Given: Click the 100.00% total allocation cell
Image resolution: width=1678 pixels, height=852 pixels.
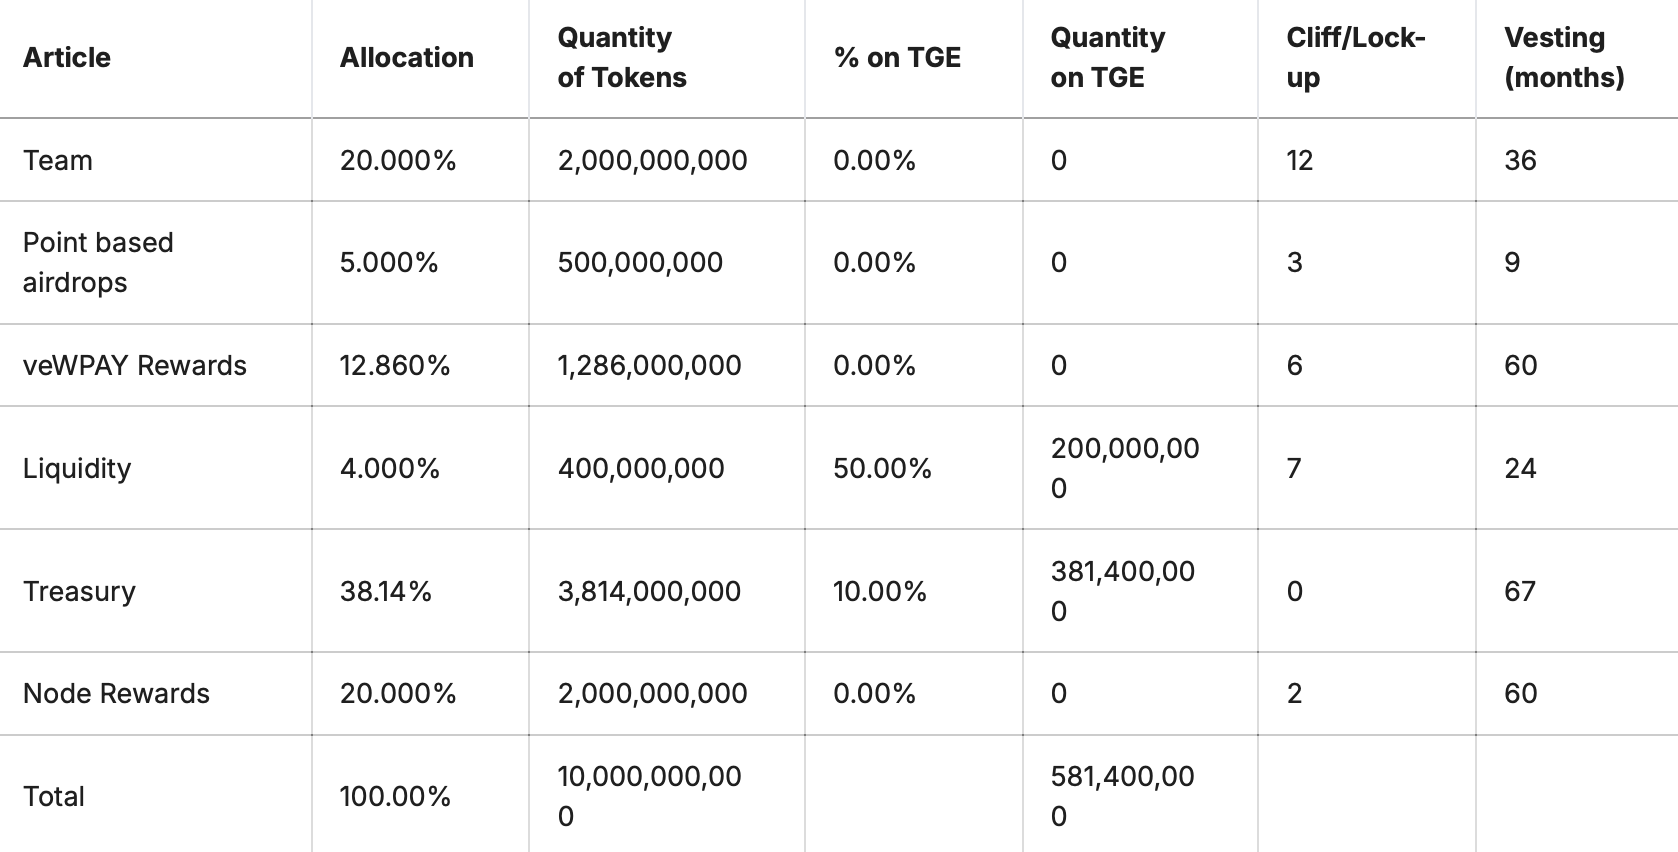Looking at the screenshot, I should click(x=395, y=796).
